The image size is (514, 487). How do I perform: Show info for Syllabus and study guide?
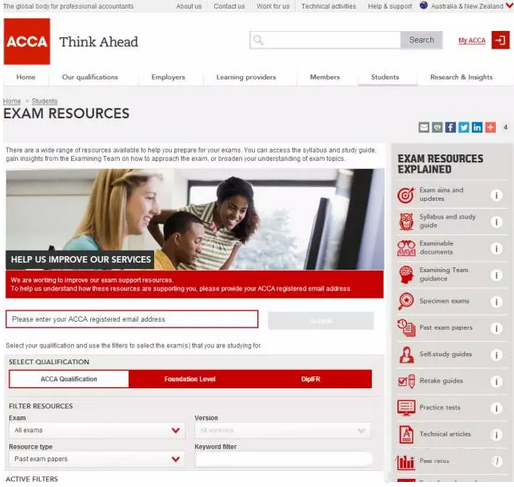[x=496, y=222]
